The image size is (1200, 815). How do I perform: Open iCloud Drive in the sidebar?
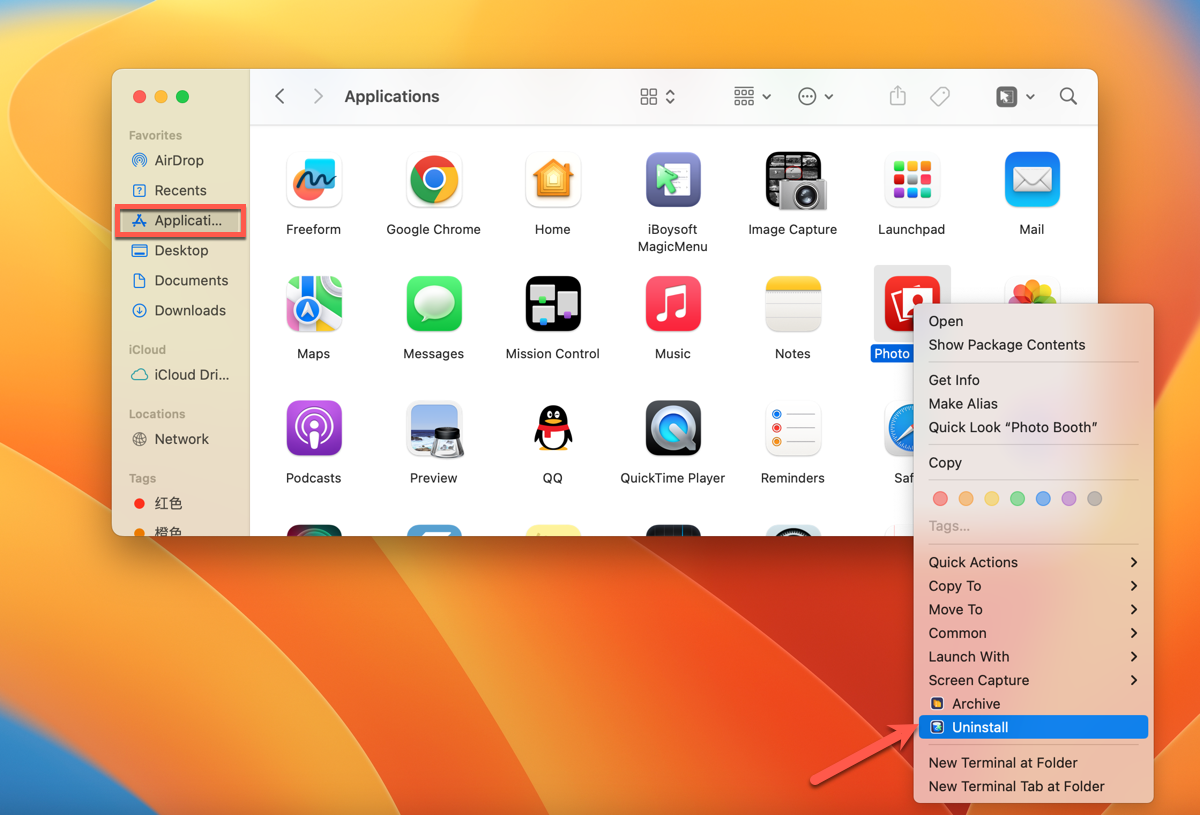[x=181, y=375]
